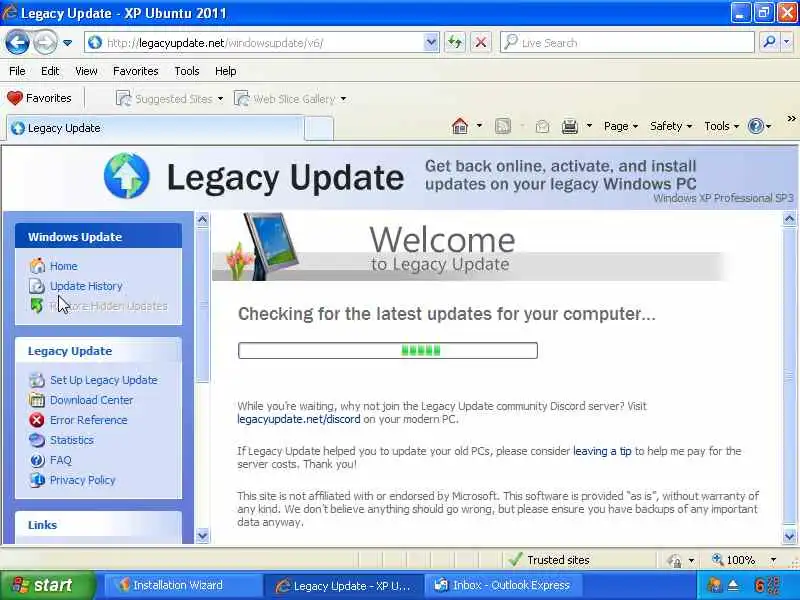Open a new blank tab
The width and height of the screenshot is (800, 600).
click(319, 128)
